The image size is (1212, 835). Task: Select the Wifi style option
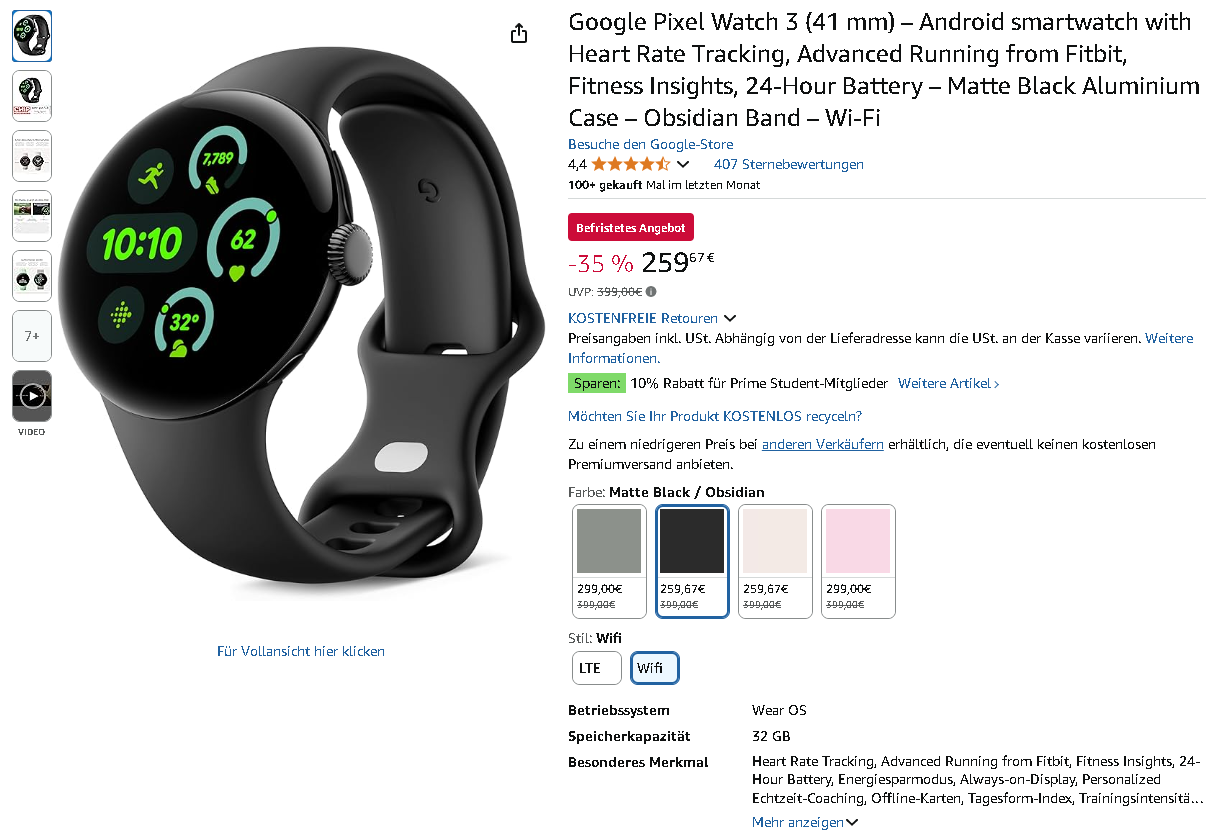[655, 668]
